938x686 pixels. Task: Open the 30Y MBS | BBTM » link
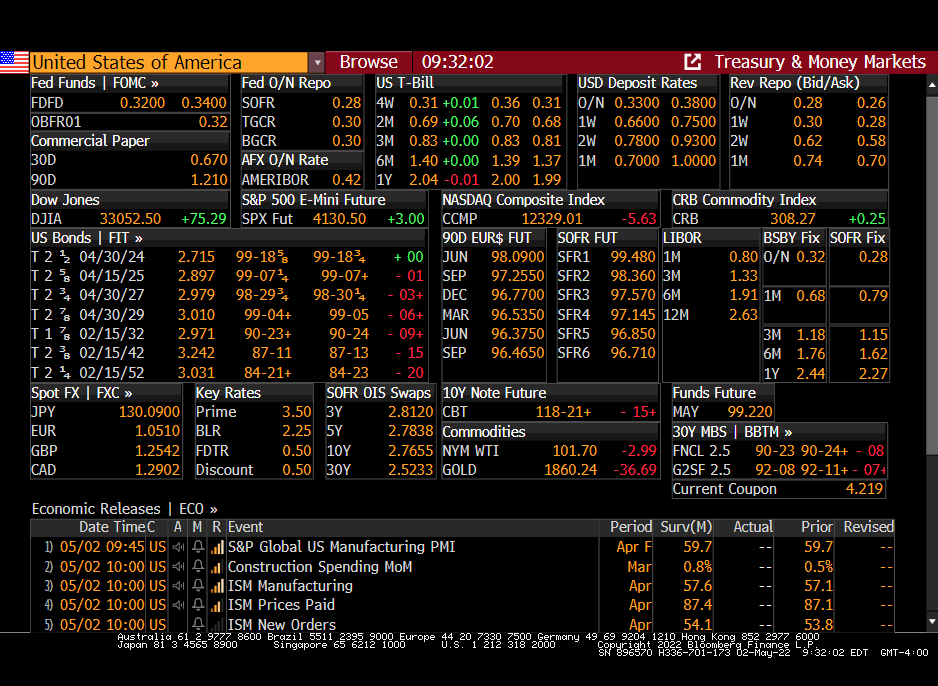coord(732,432)
